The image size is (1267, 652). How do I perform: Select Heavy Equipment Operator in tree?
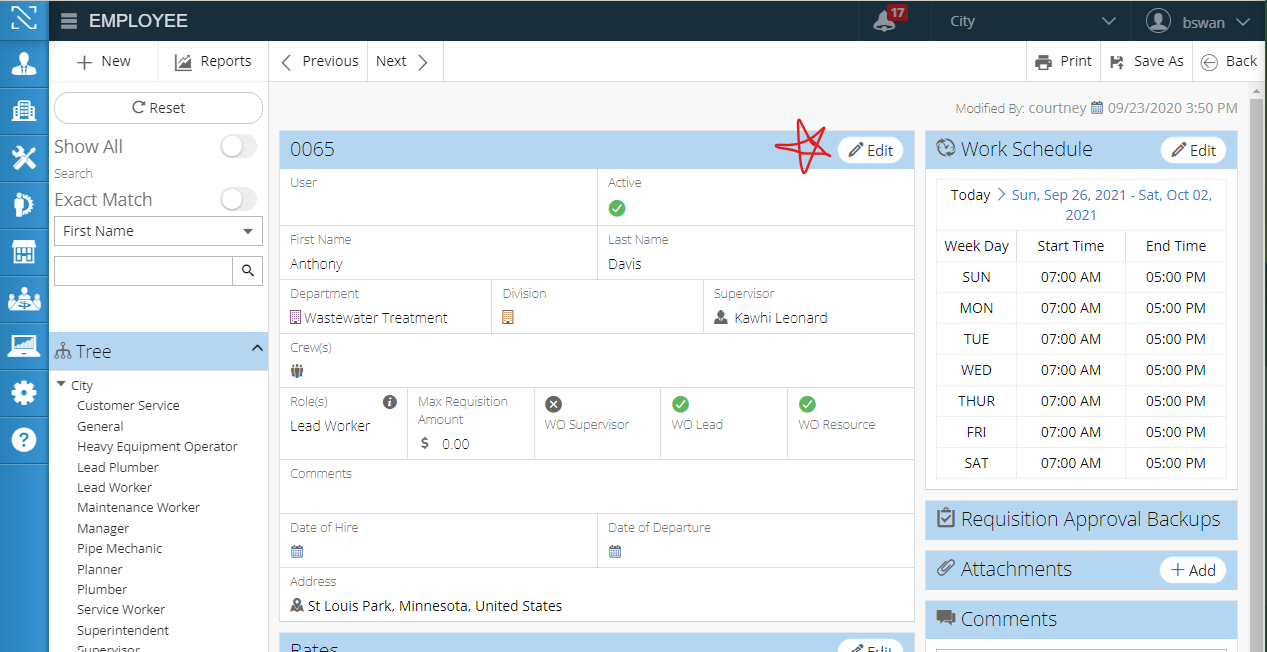[157, 446]
